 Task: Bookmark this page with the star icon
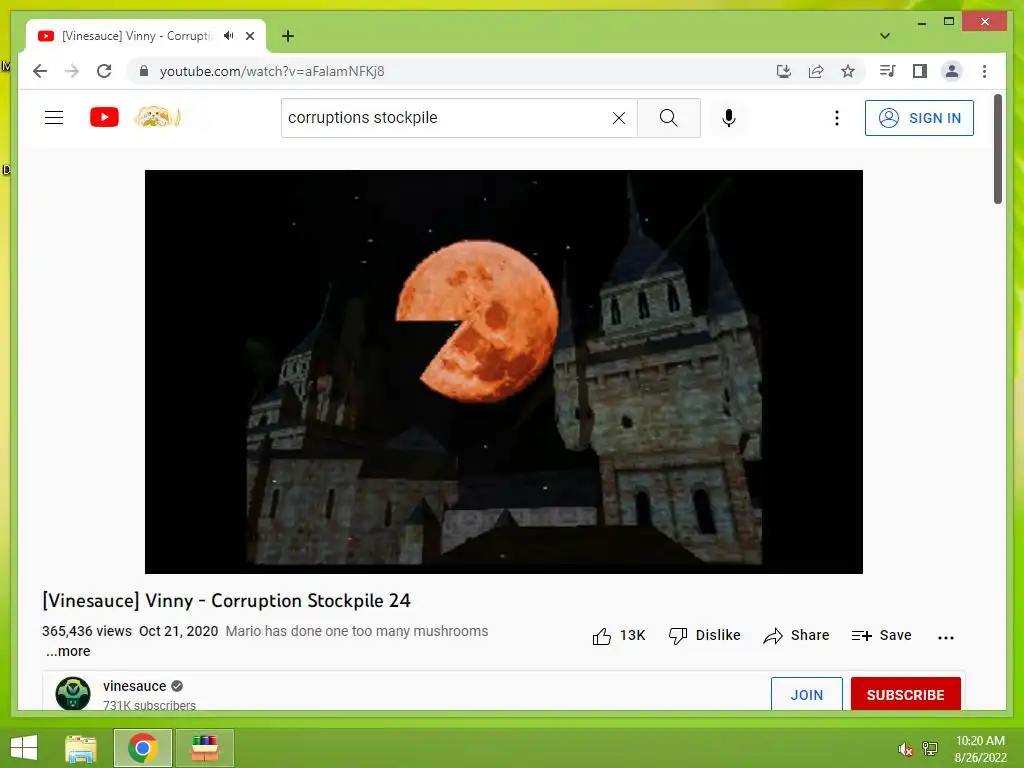pyautogui.click(x=848, y=71)
